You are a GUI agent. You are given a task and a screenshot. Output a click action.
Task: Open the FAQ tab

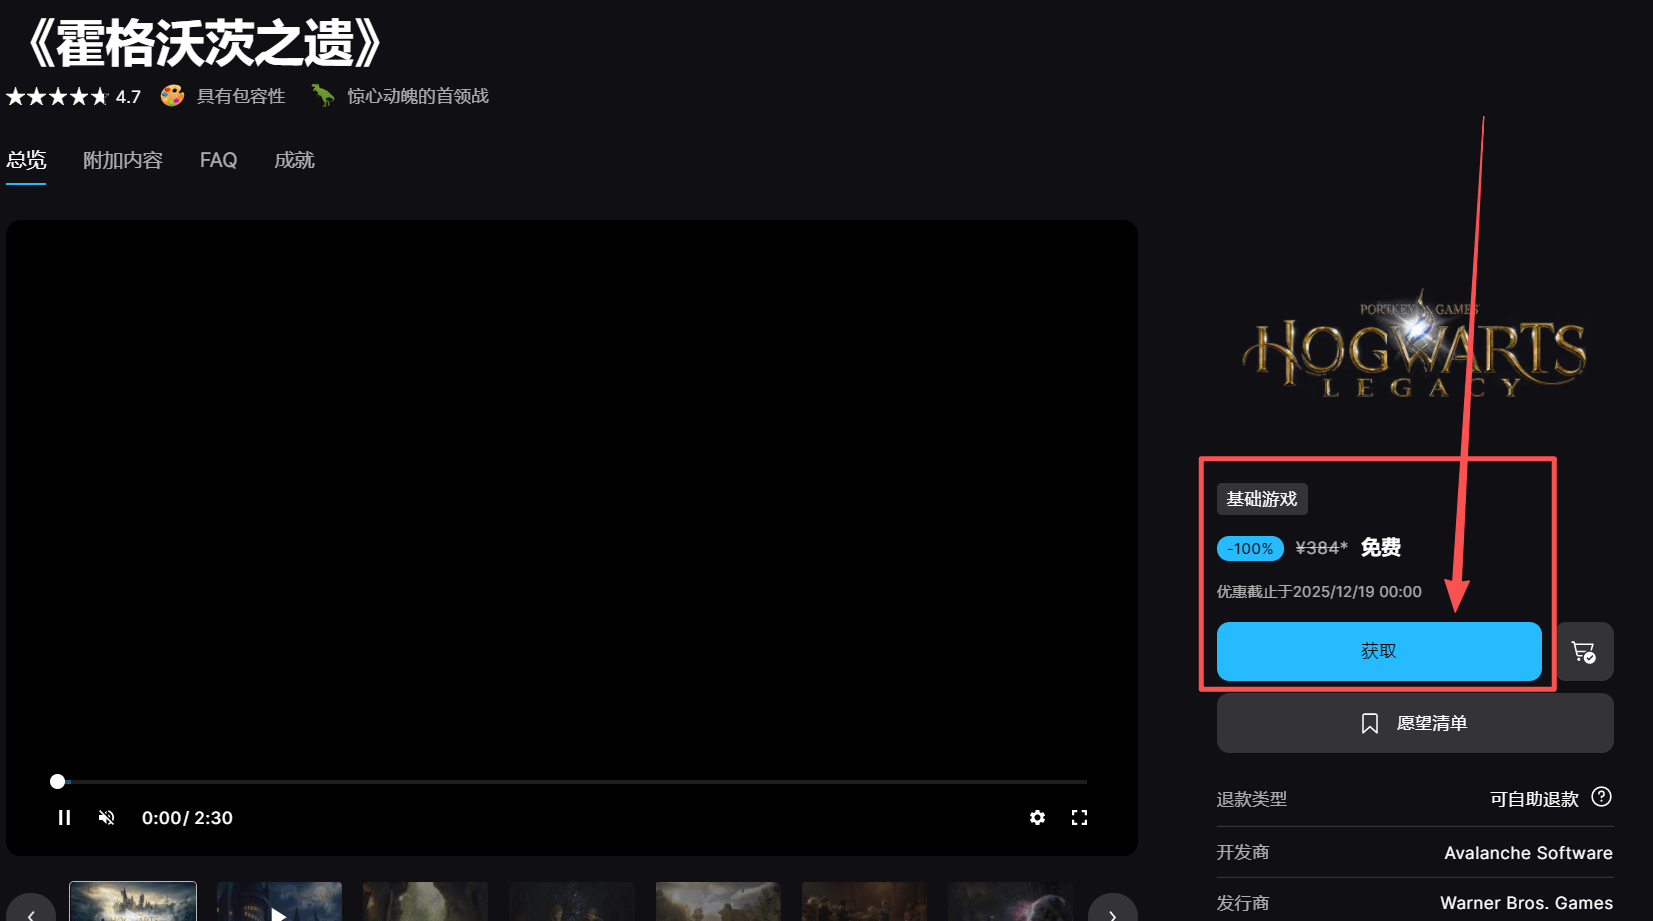[218, 160]
